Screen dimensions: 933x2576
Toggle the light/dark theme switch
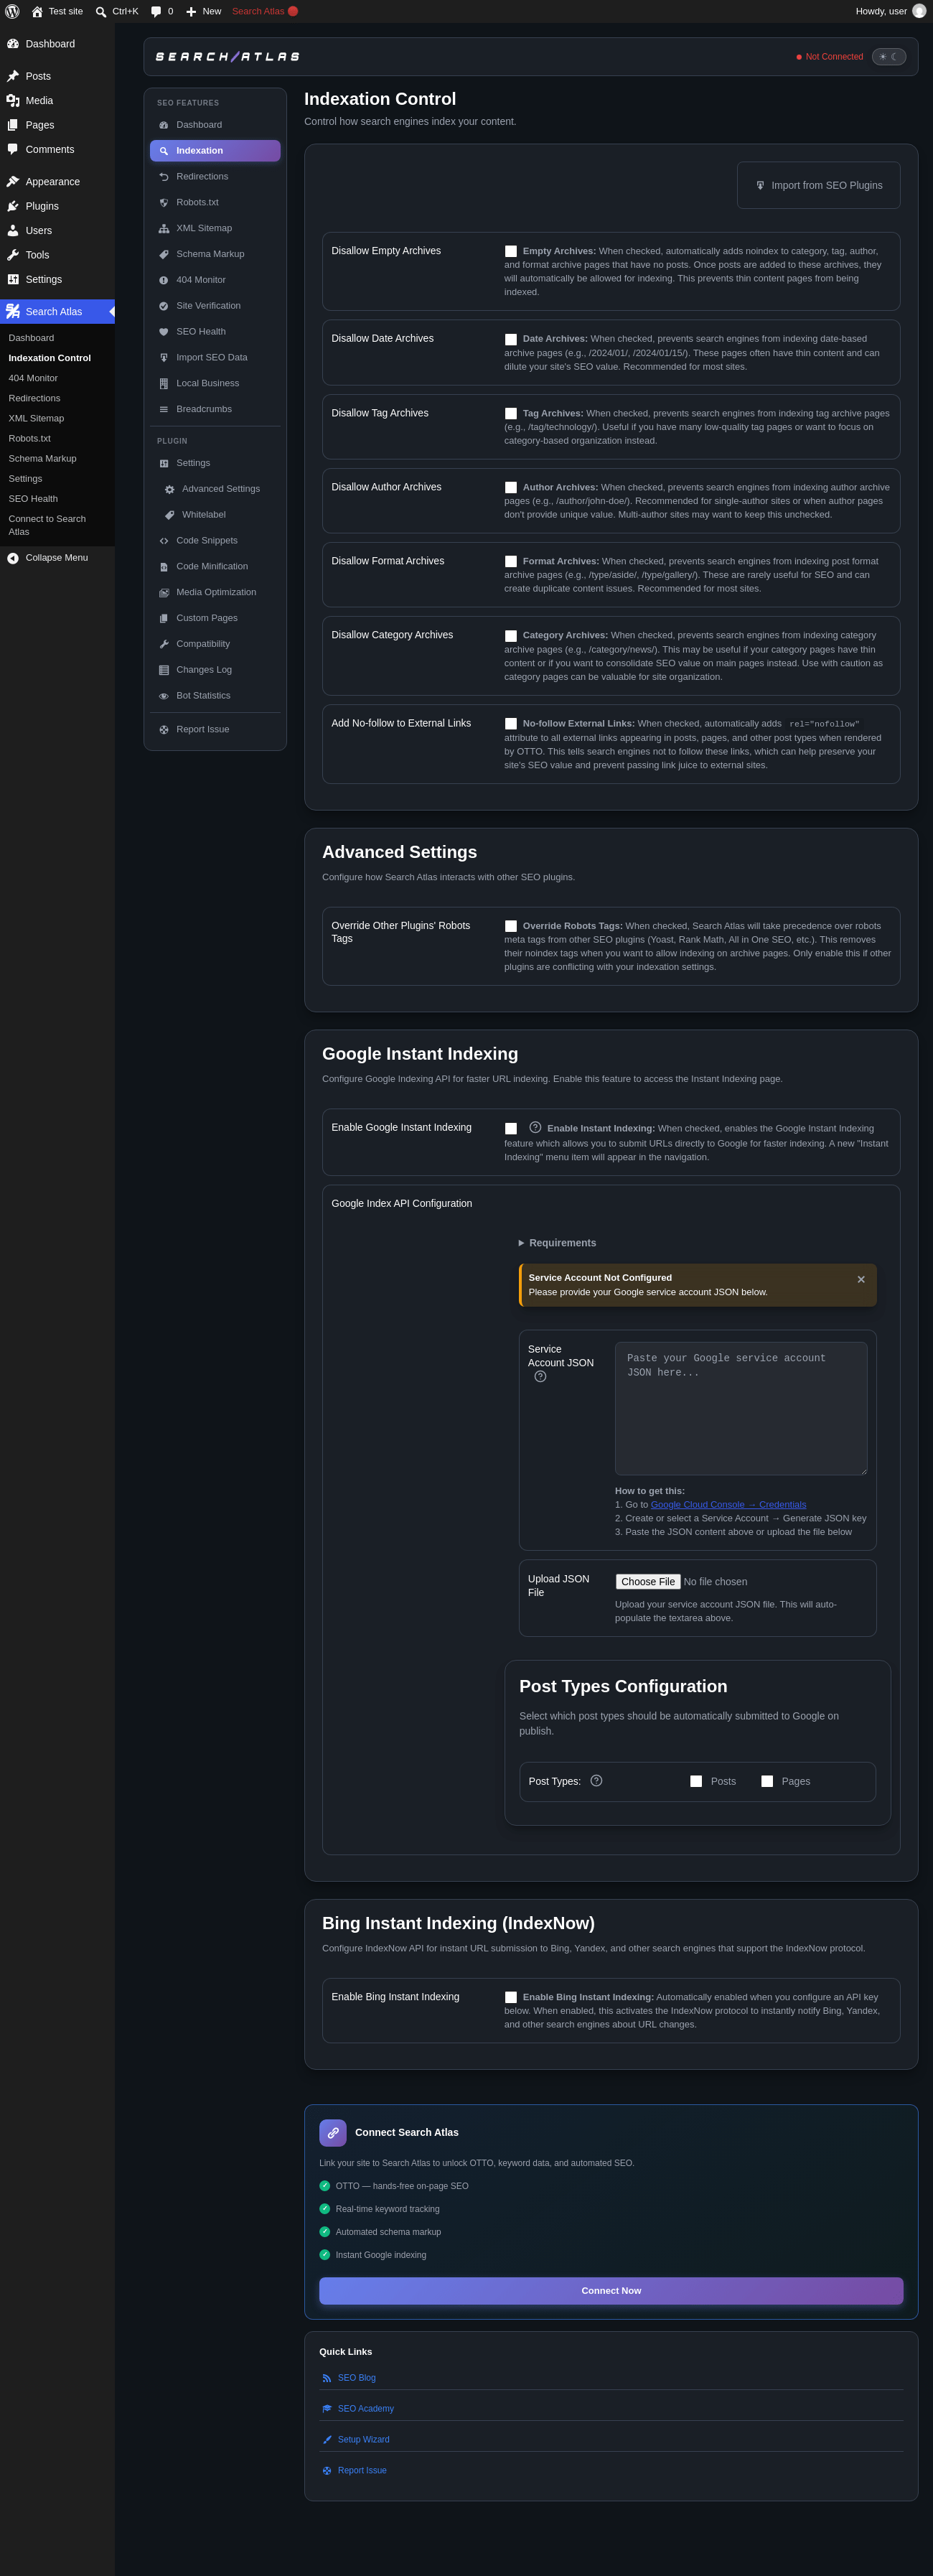pyautogui.click(x=888, y=57)
